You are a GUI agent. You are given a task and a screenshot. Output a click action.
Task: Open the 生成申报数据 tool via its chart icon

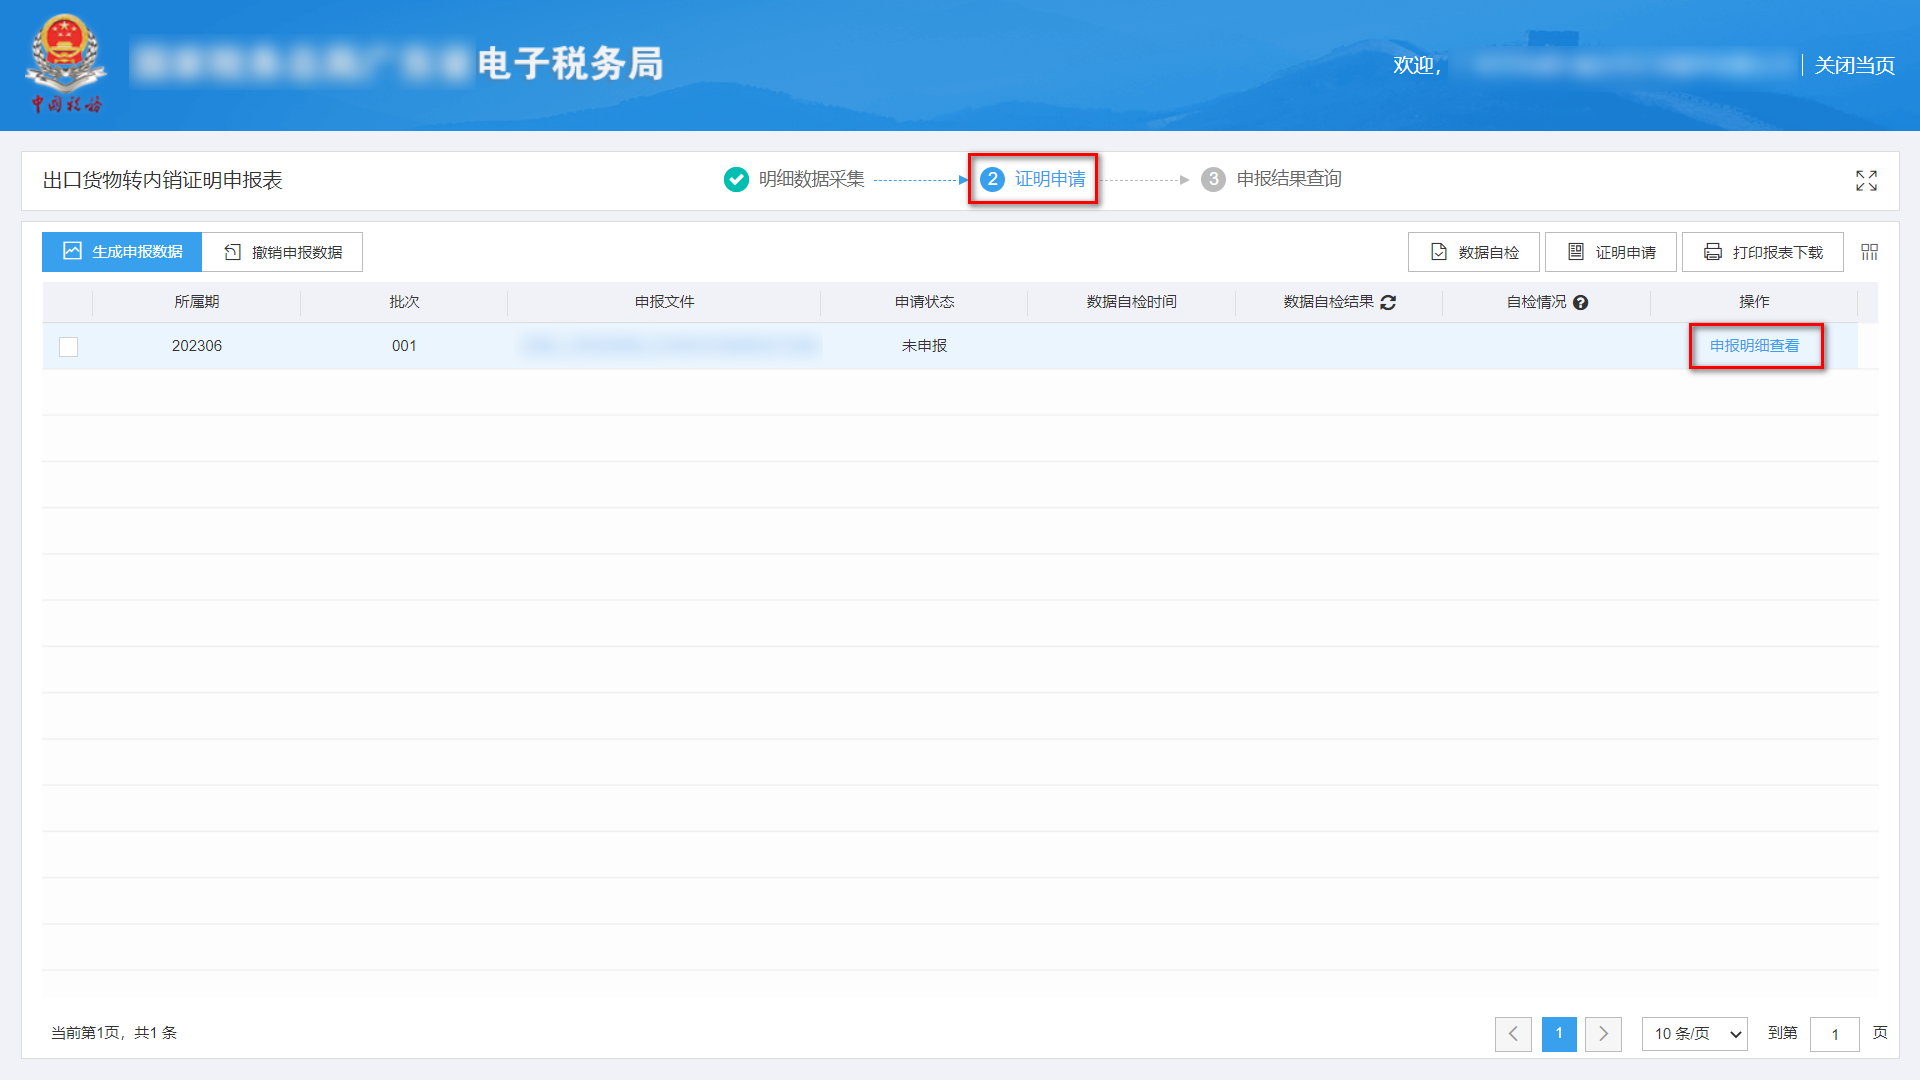coord(71,251)
